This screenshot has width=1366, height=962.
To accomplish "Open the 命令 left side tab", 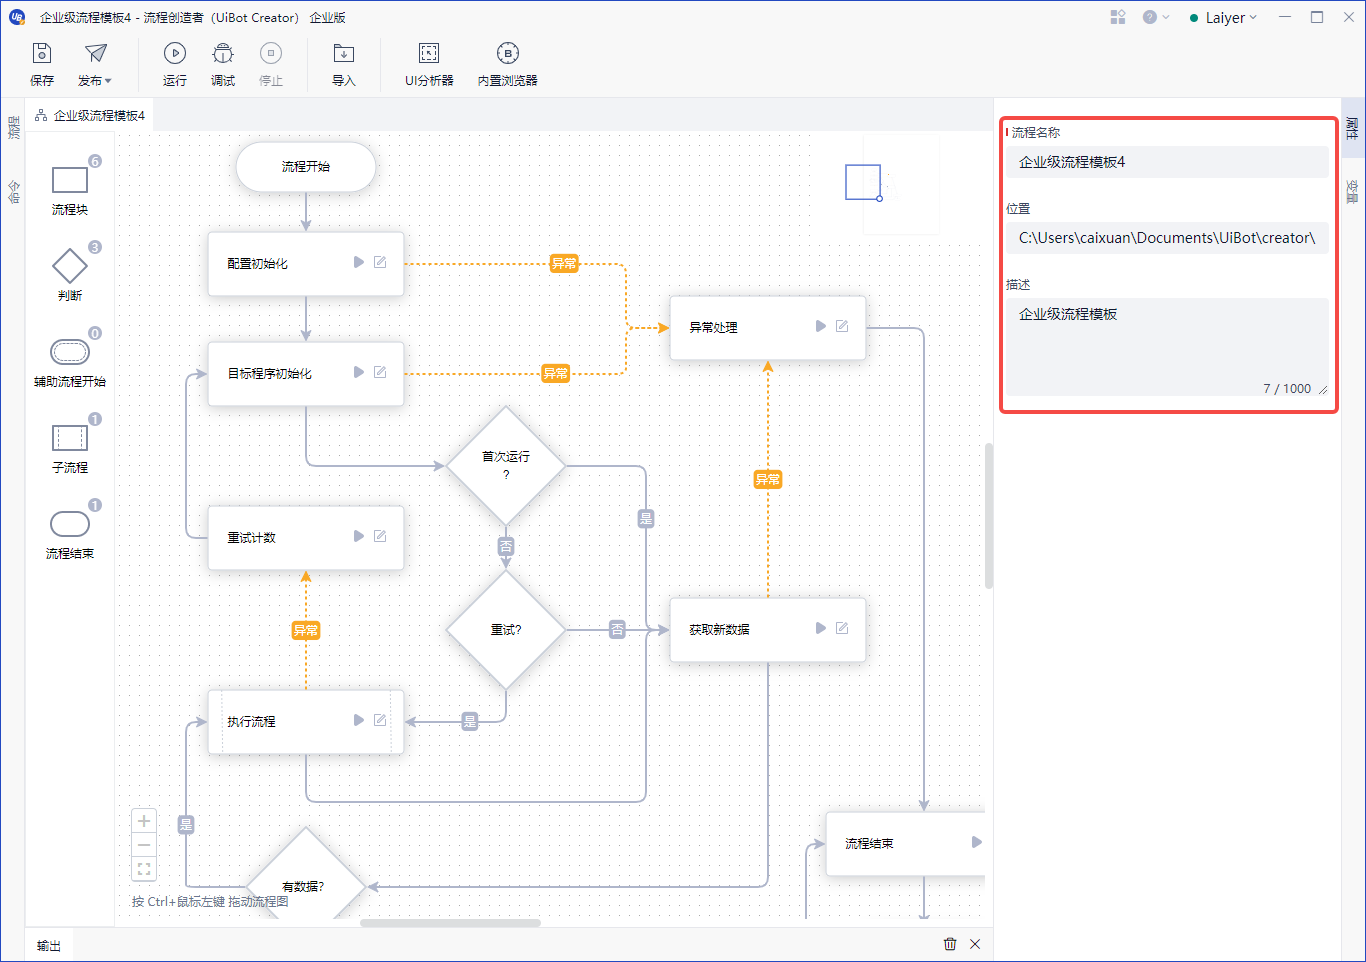I will click(14, 191).
